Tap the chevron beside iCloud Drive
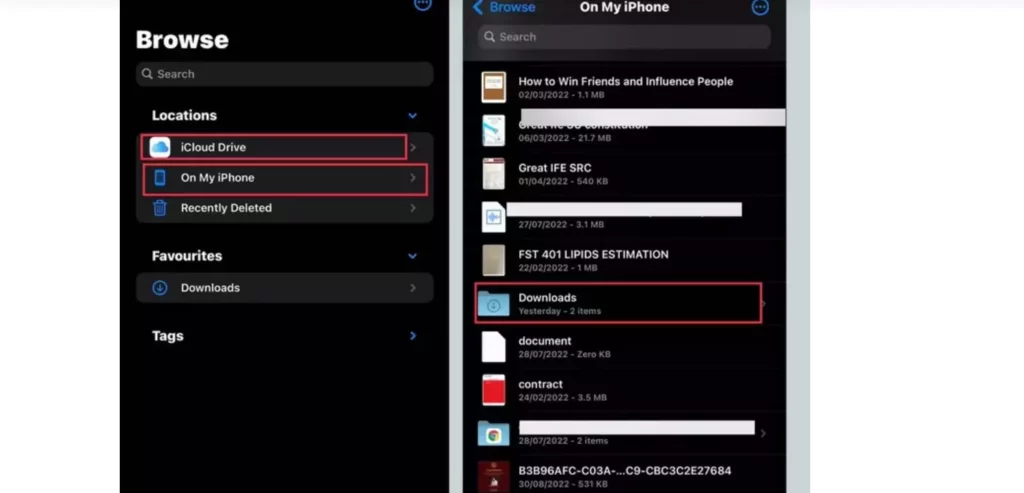The height and width of the screenshot is (493, 1024). point(413,148)
